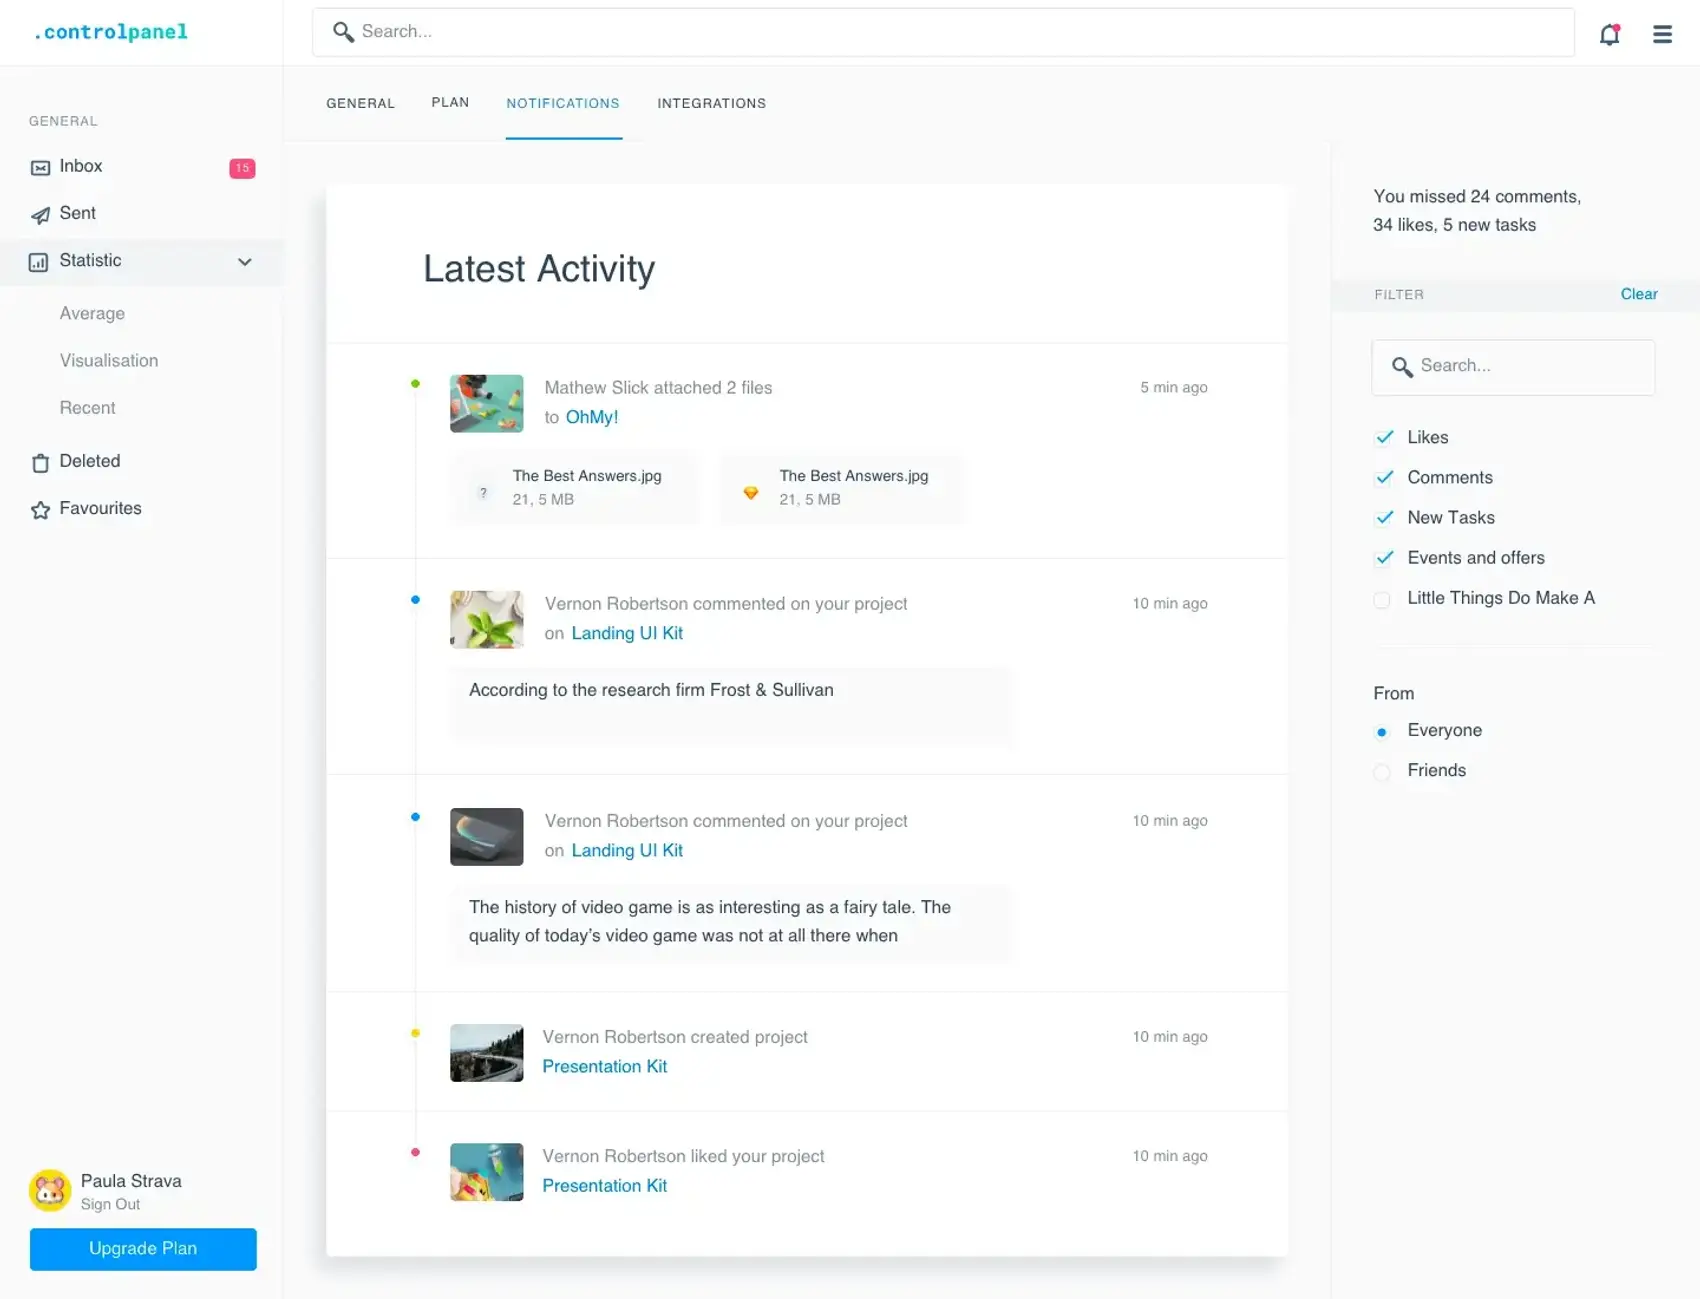The image size is (1700, 1299).
Task: Open the Plan tab
Action: (450, 103)
